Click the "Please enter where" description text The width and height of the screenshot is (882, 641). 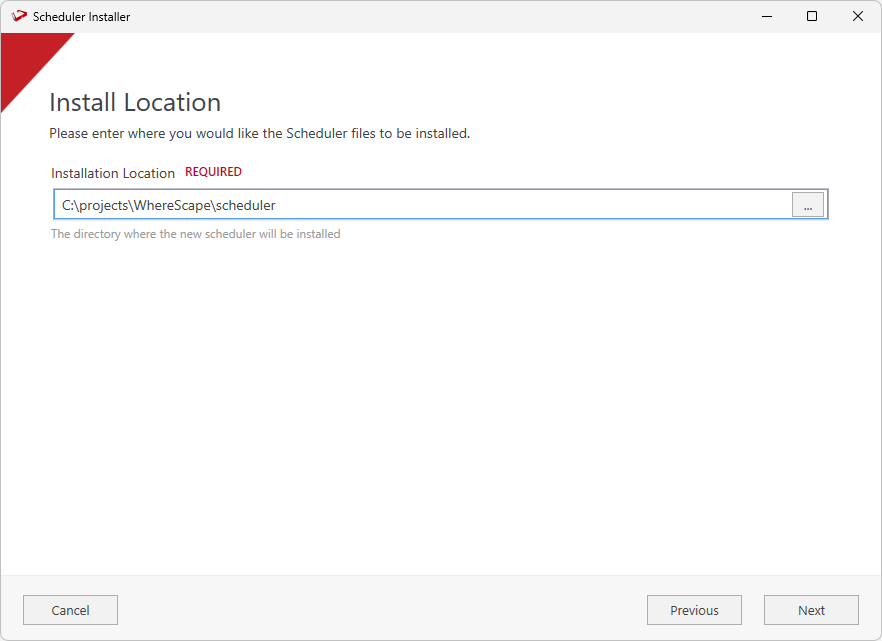pos(259,133)
